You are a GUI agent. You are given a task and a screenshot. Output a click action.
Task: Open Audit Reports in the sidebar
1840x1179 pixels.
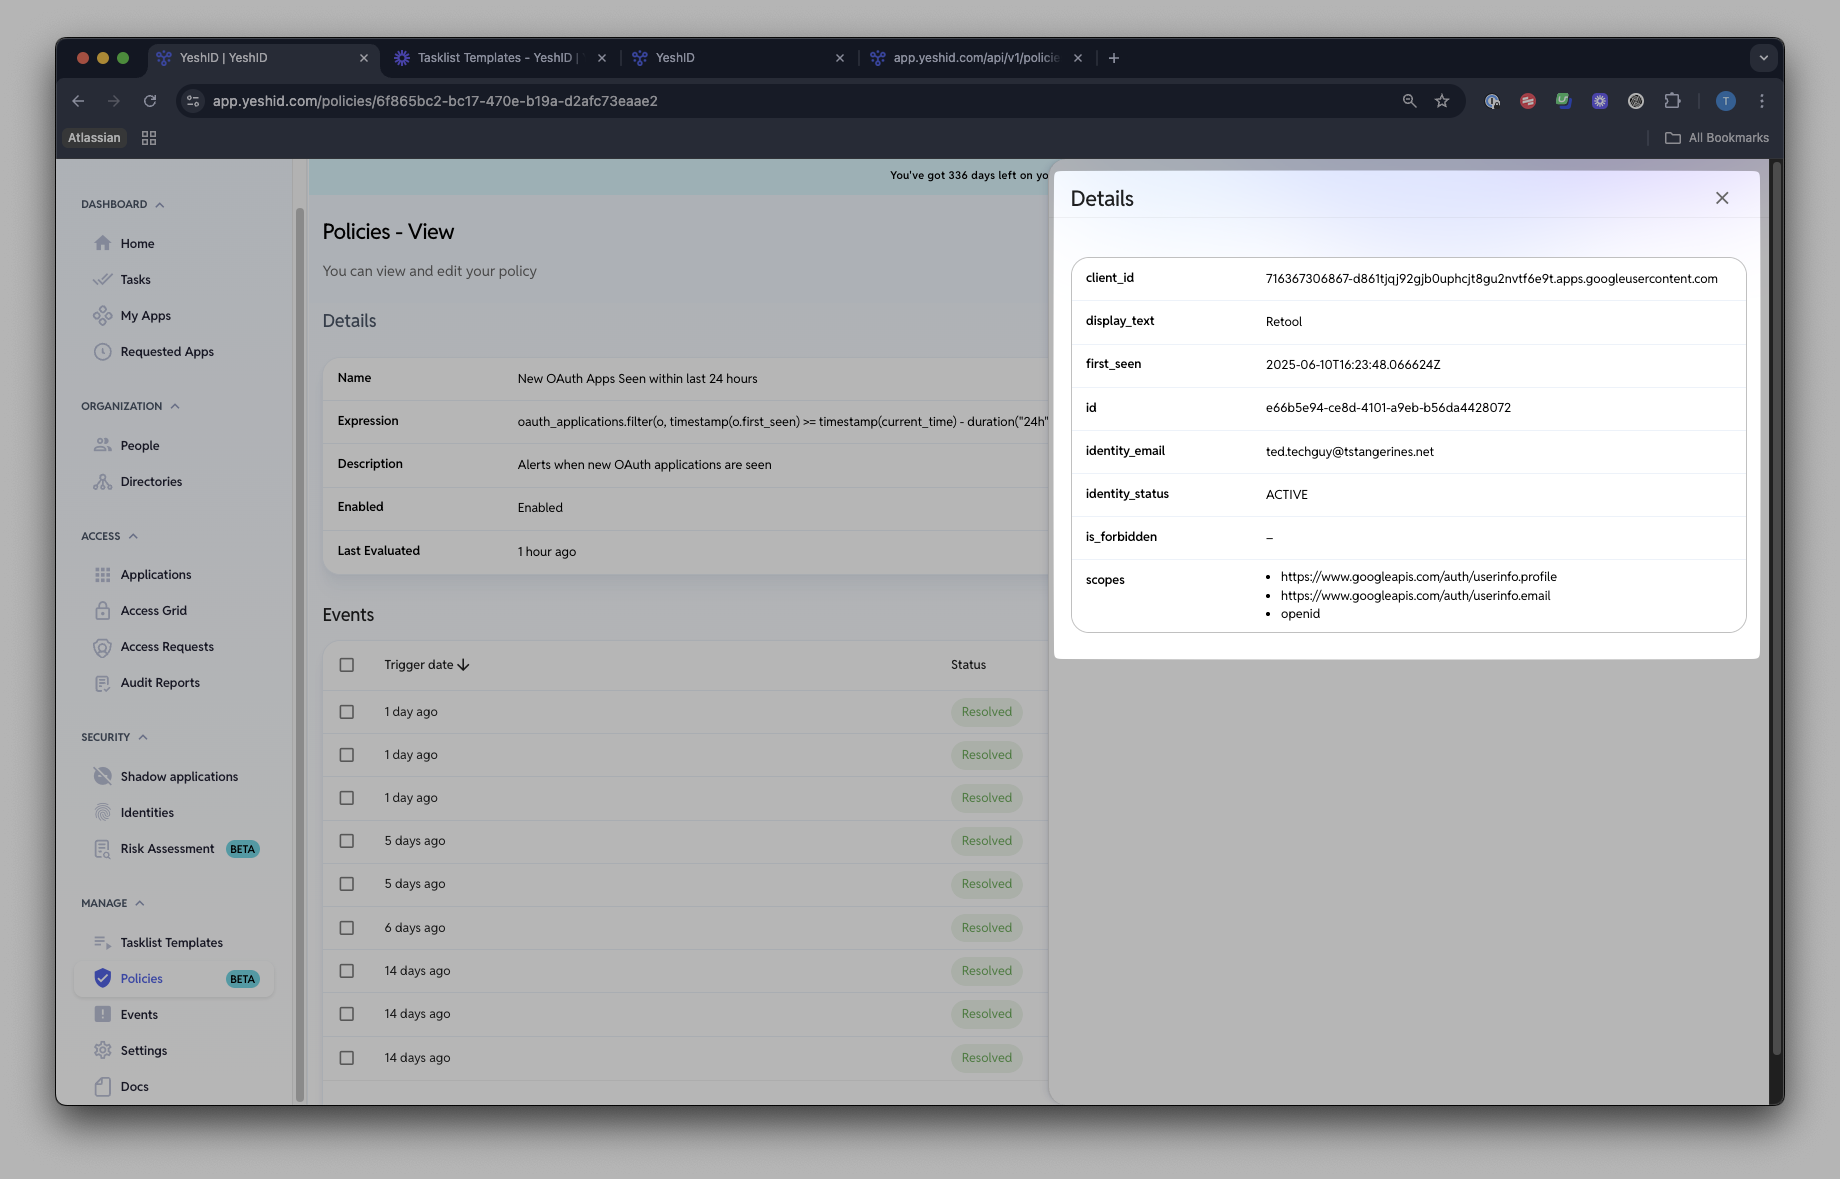tap(160, 682)
